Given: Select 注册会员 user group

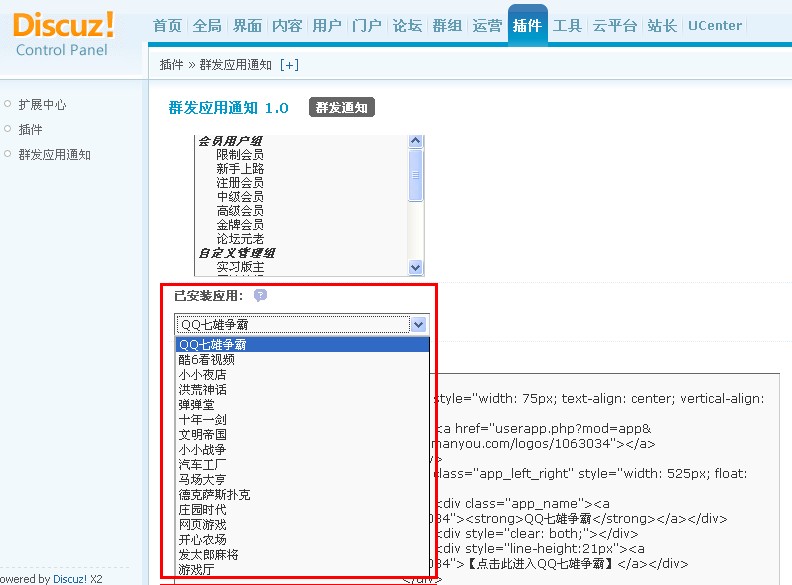Looking at the screenshot, I should pyautogui.click(x=240, y=182).
